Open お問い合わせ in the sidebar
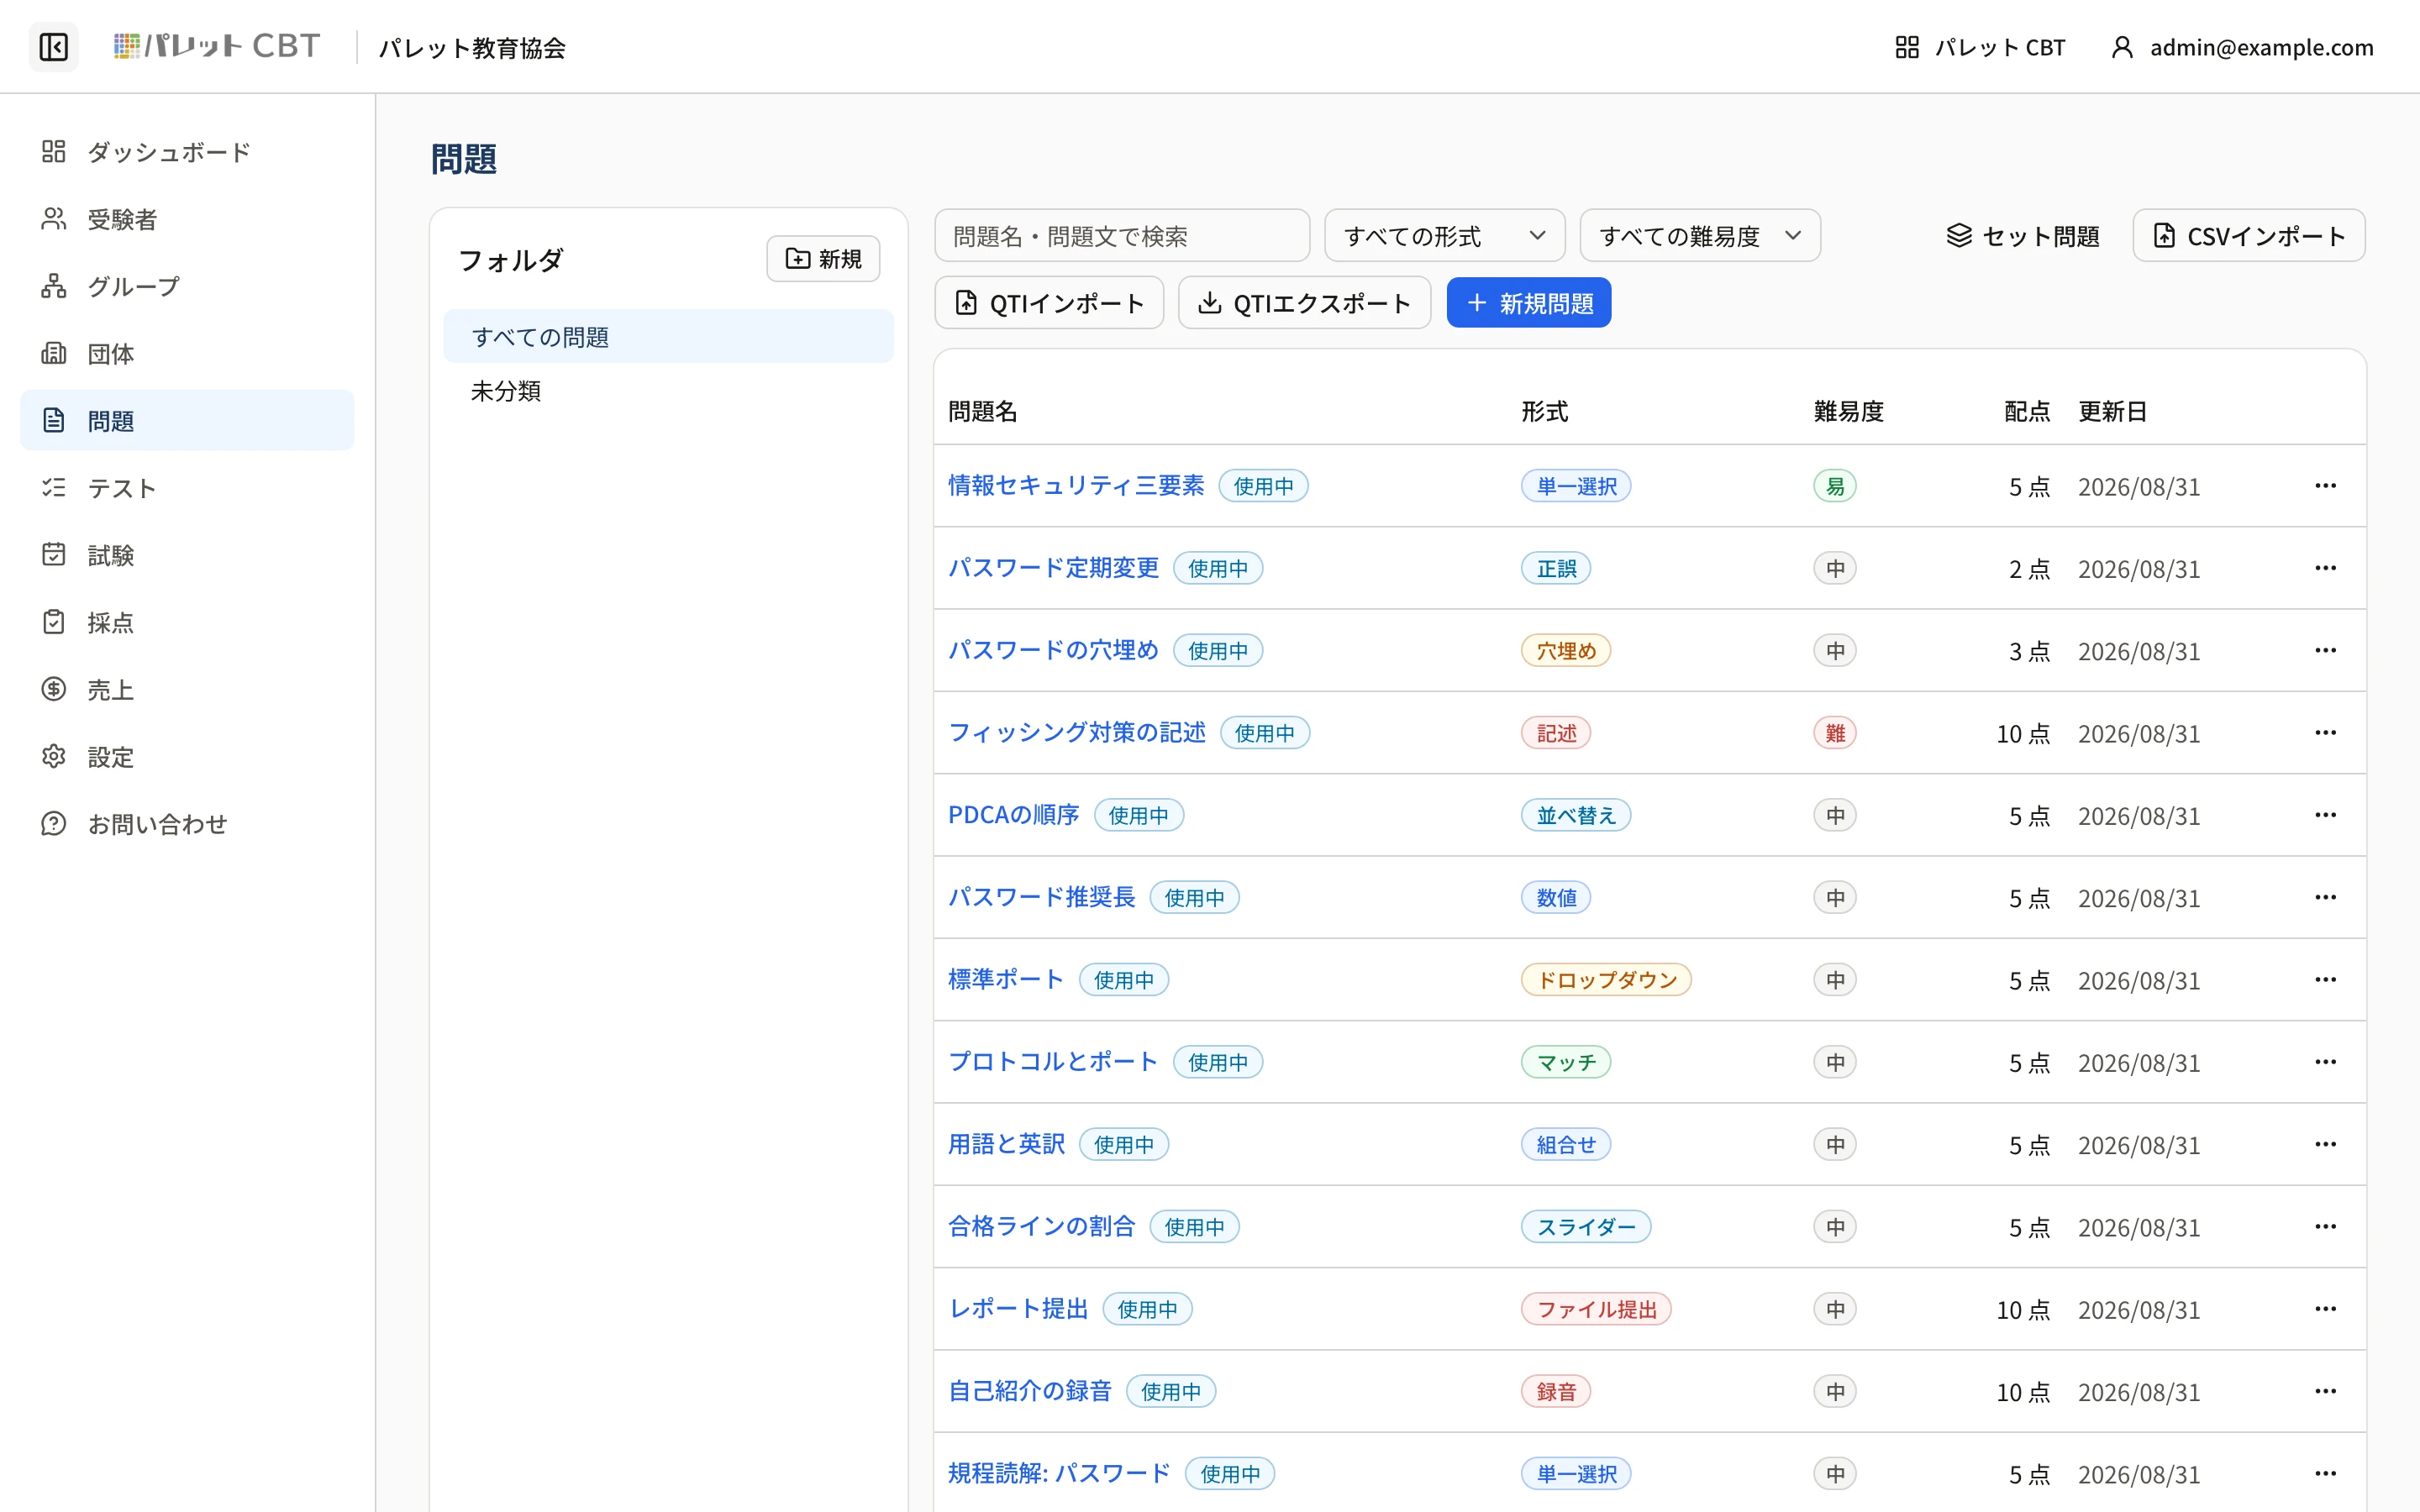The image size is (2420, 1512). [187, 823]
